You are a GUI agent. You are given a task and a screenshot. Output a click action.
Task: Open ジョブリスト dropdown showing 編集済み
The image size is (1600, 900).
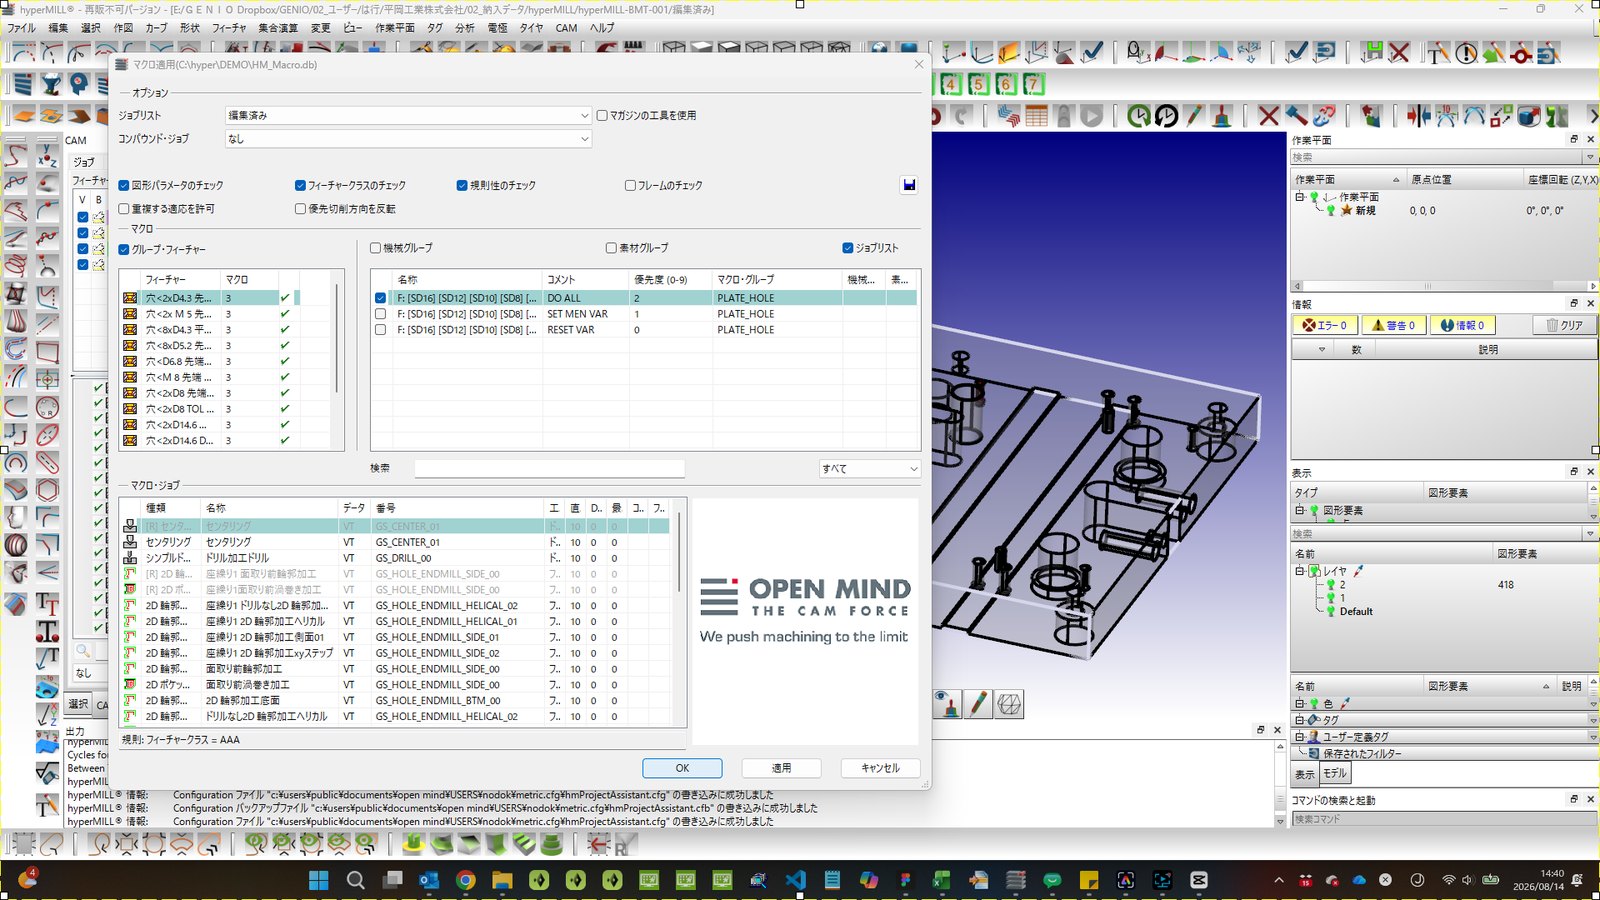point(408,116)
